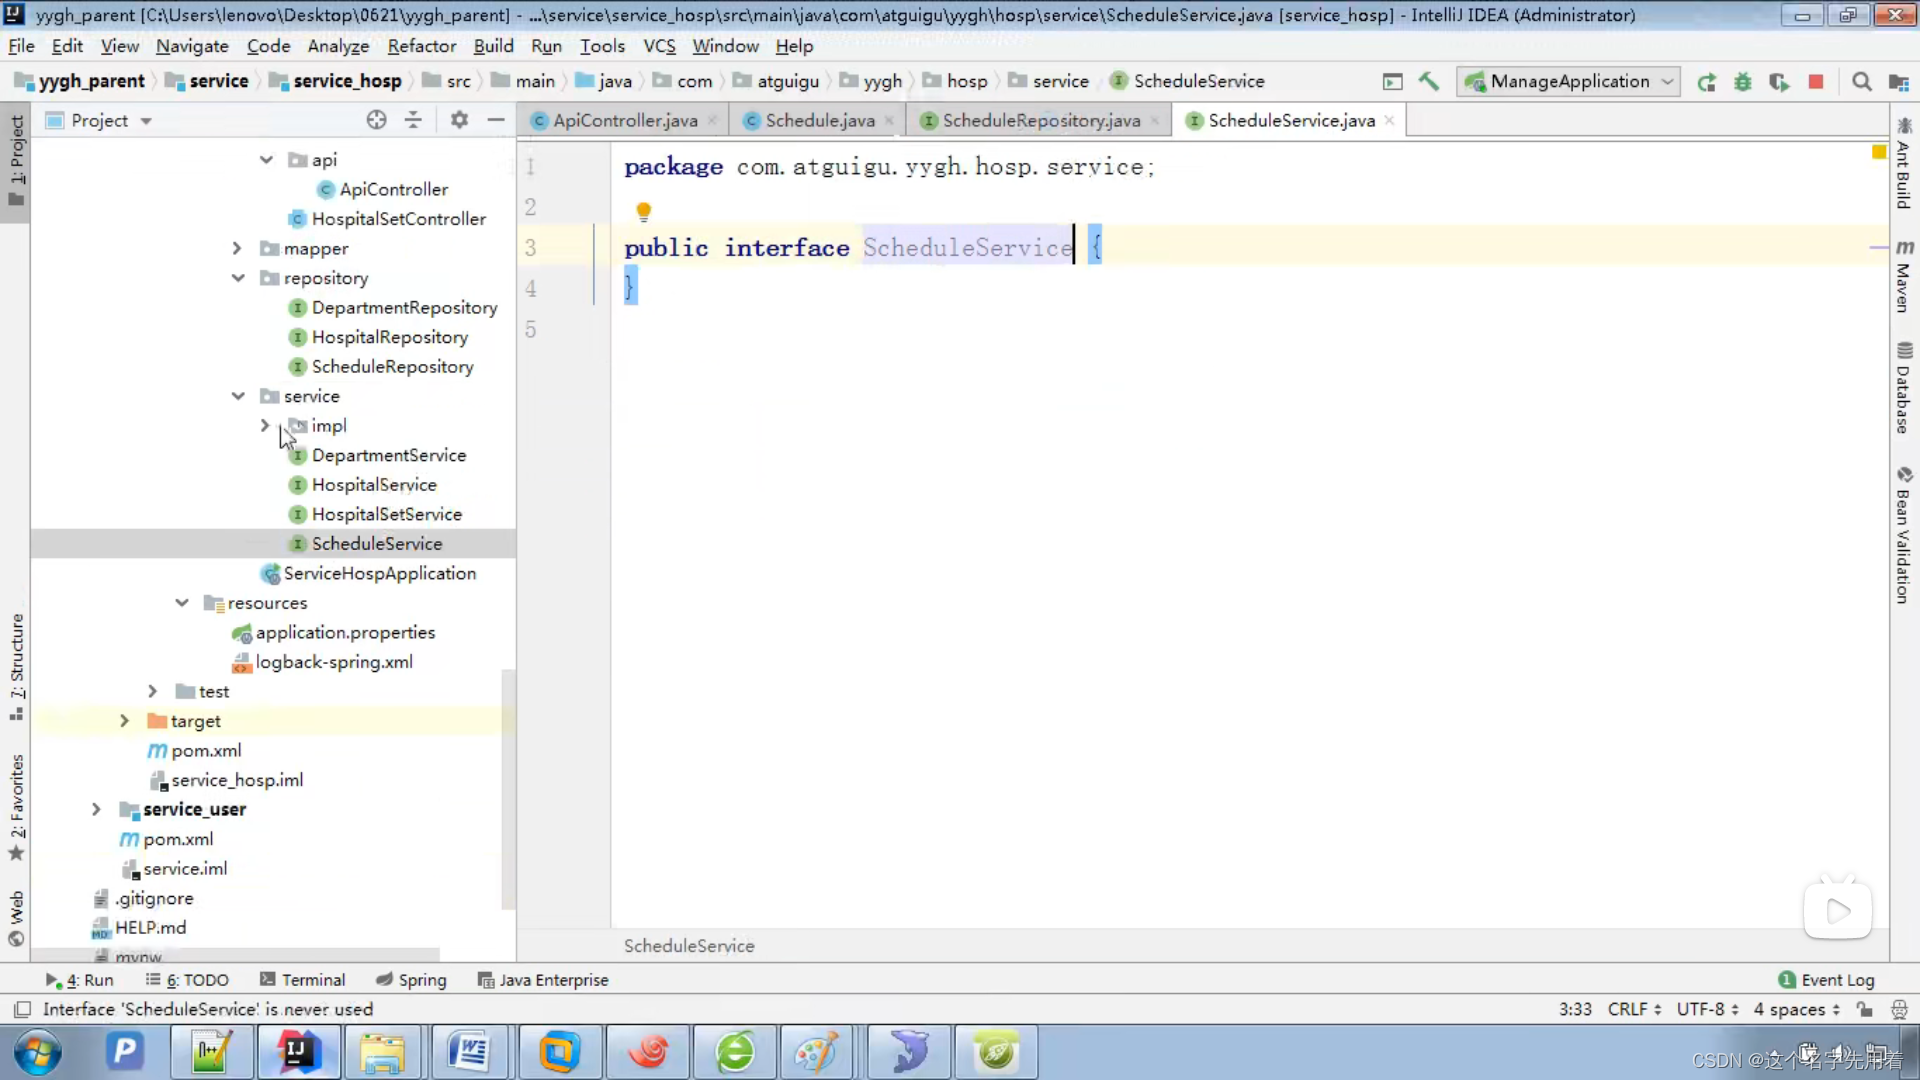This screenshot has height=1080, width=1920.
Task: Open the VCS menu item
Action: (x=658, y=46)
